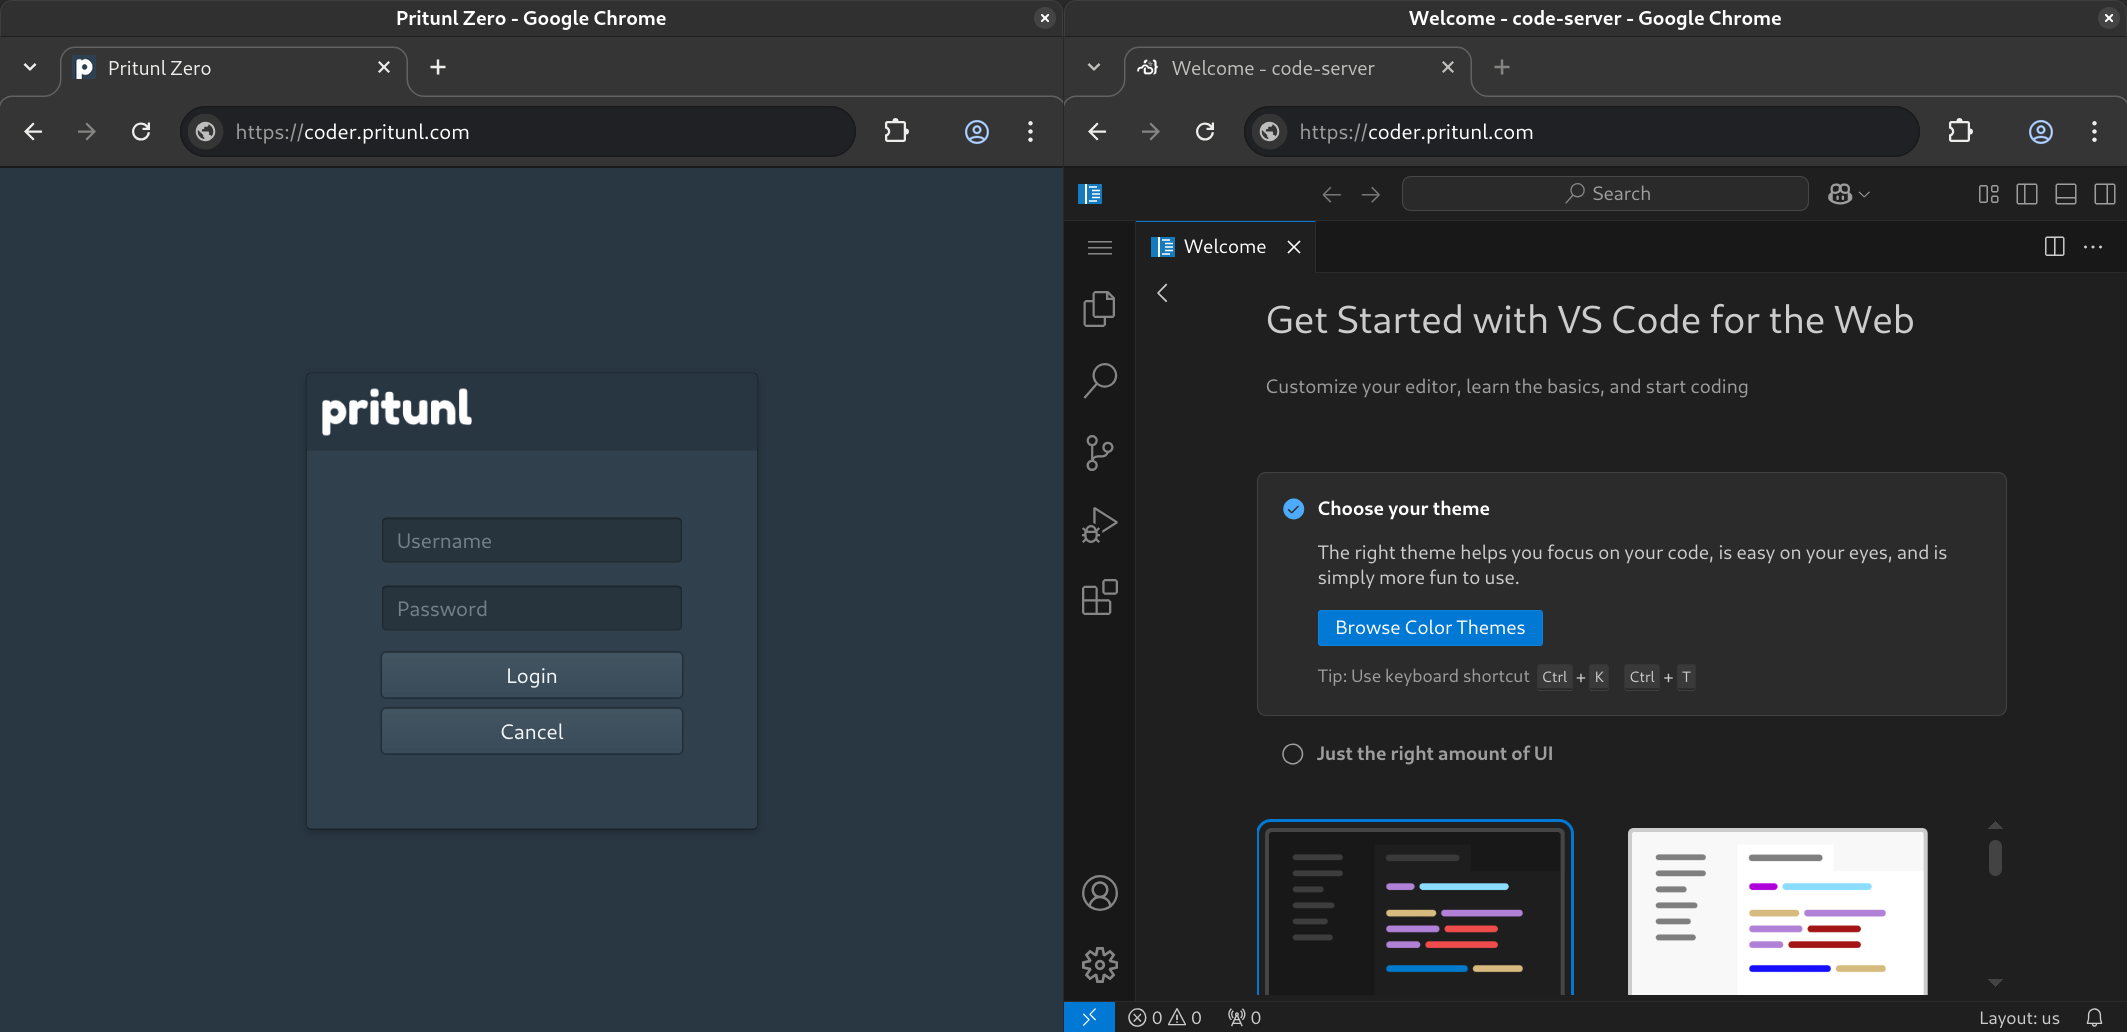Viewport: 2127px width, 1032px height.
Task: Open code-server hamburger application menu
Action: pos(1099,247)
